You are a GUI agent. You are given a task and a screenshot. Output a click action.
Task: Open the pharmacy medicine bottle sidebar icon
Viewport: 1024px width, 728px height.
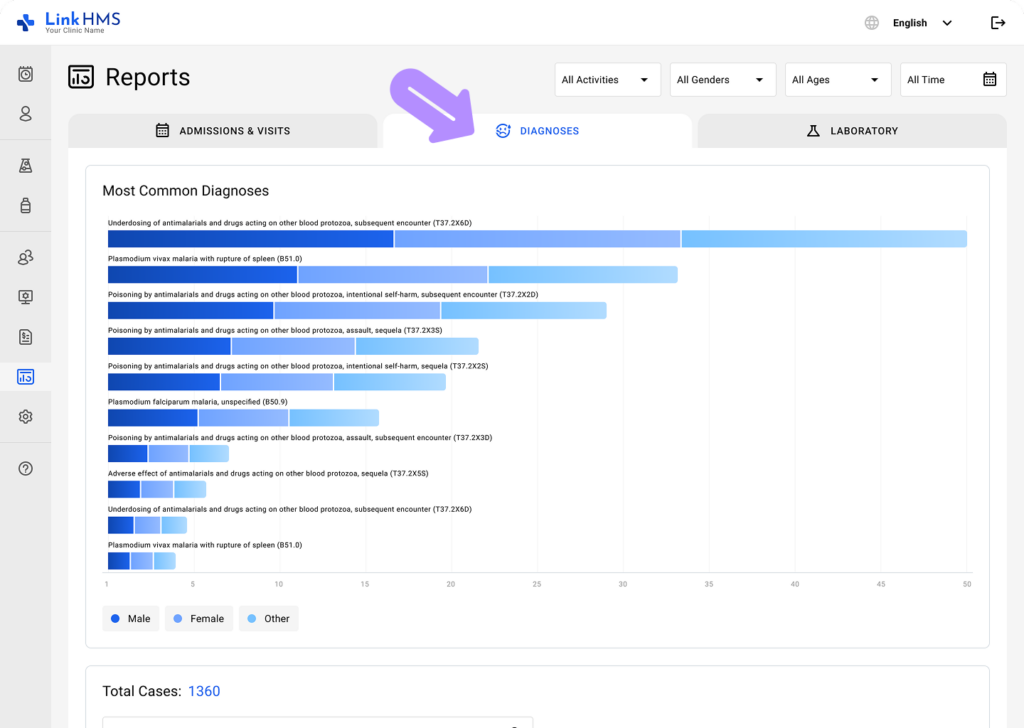click(25, 205)
